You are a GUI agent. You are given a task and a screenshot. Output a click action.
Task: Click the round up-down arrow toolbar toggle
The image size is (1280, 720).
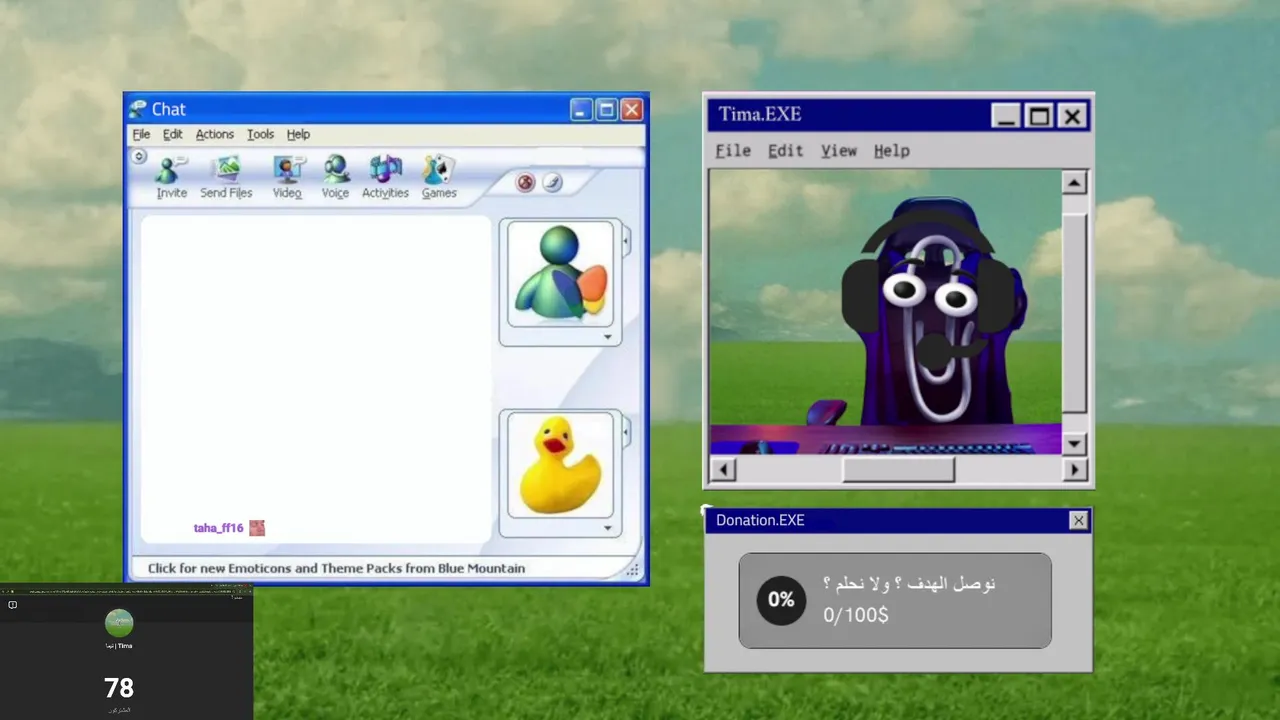coord(140,156)
